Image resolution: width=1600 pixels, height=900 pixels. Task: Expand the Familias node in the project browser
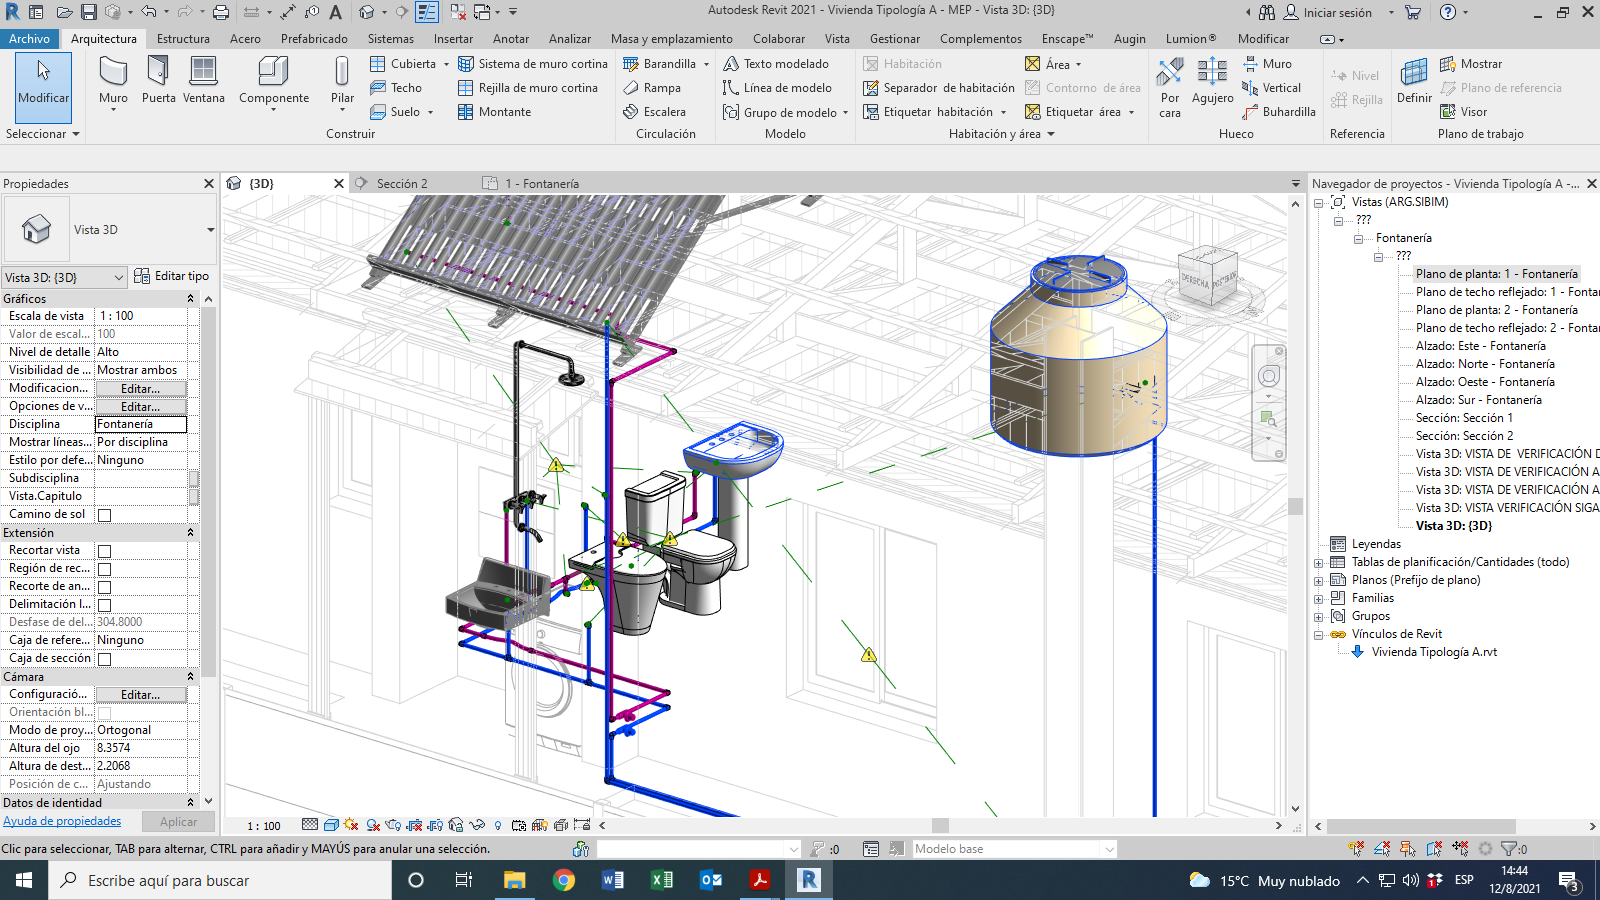1319,597
